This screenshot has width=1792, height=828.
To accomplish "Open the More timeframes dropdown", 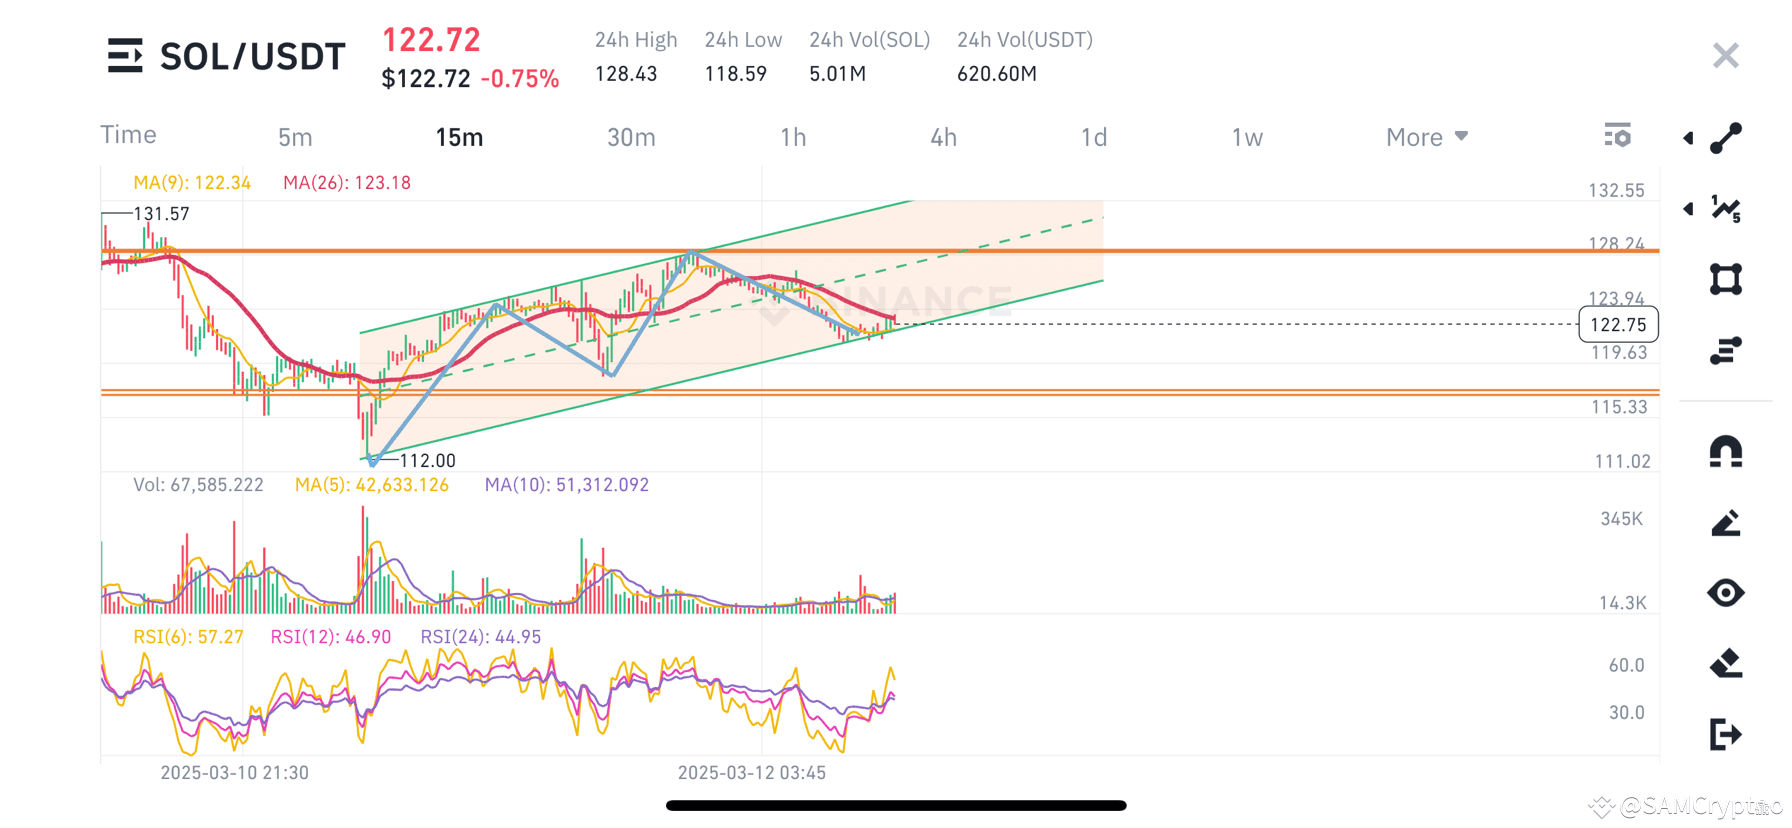I will (x=1427, y=137).
